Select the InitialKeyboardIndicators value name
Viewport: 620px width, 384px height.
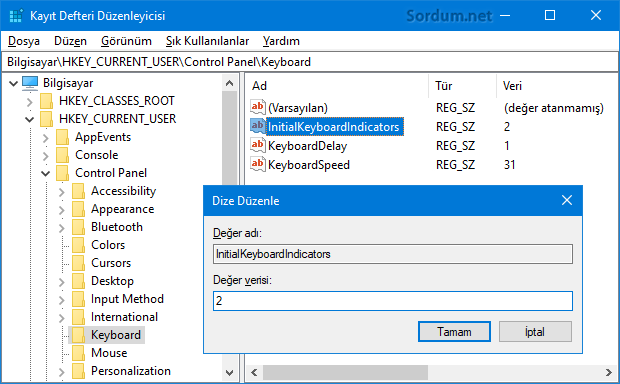335,127
